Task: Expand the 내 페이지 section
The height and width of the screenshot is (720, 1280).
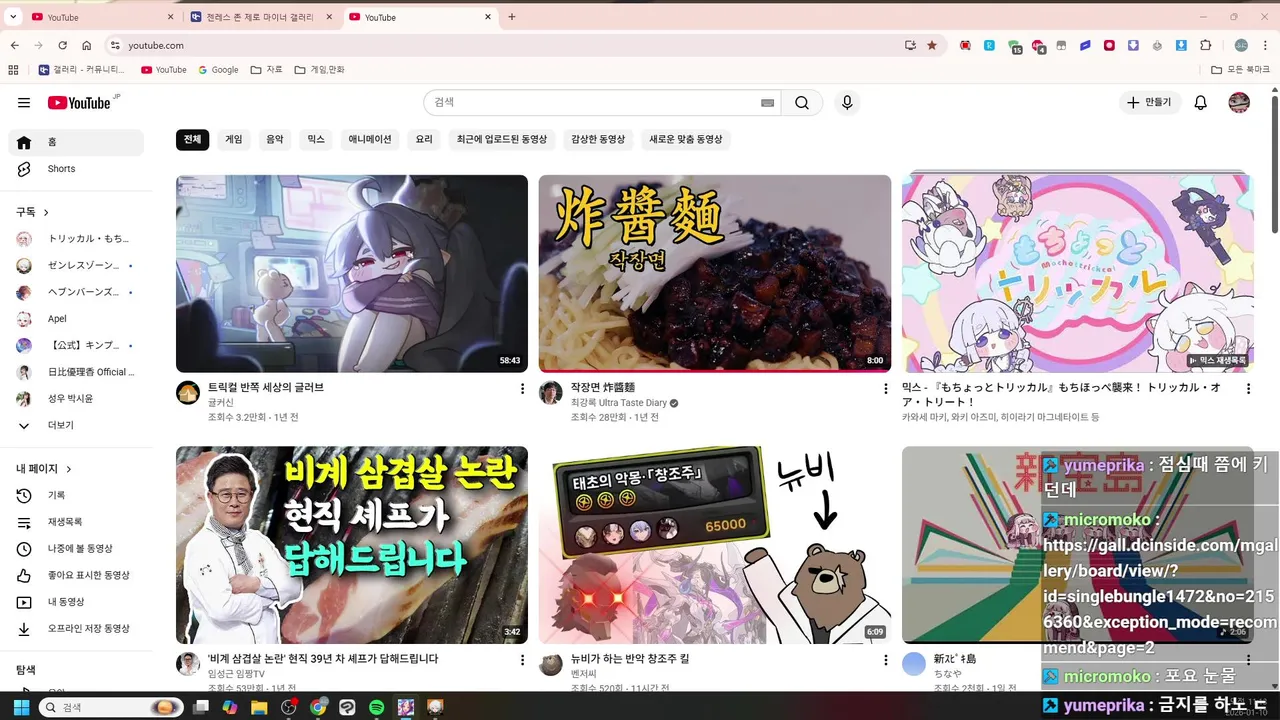Action: point(44,469)
